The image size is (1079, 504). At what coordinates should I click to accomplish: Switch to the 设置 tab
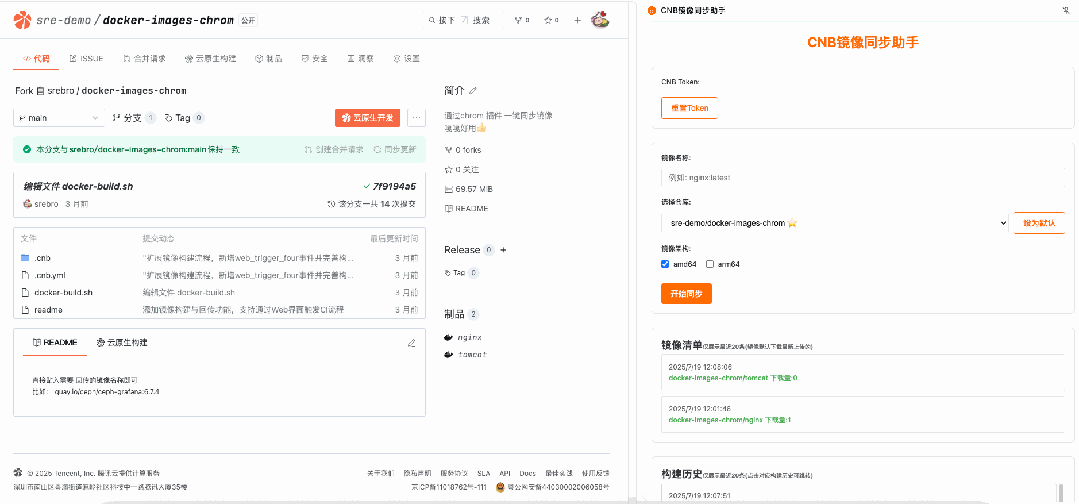pyautogui.click(x=406, y=59)
